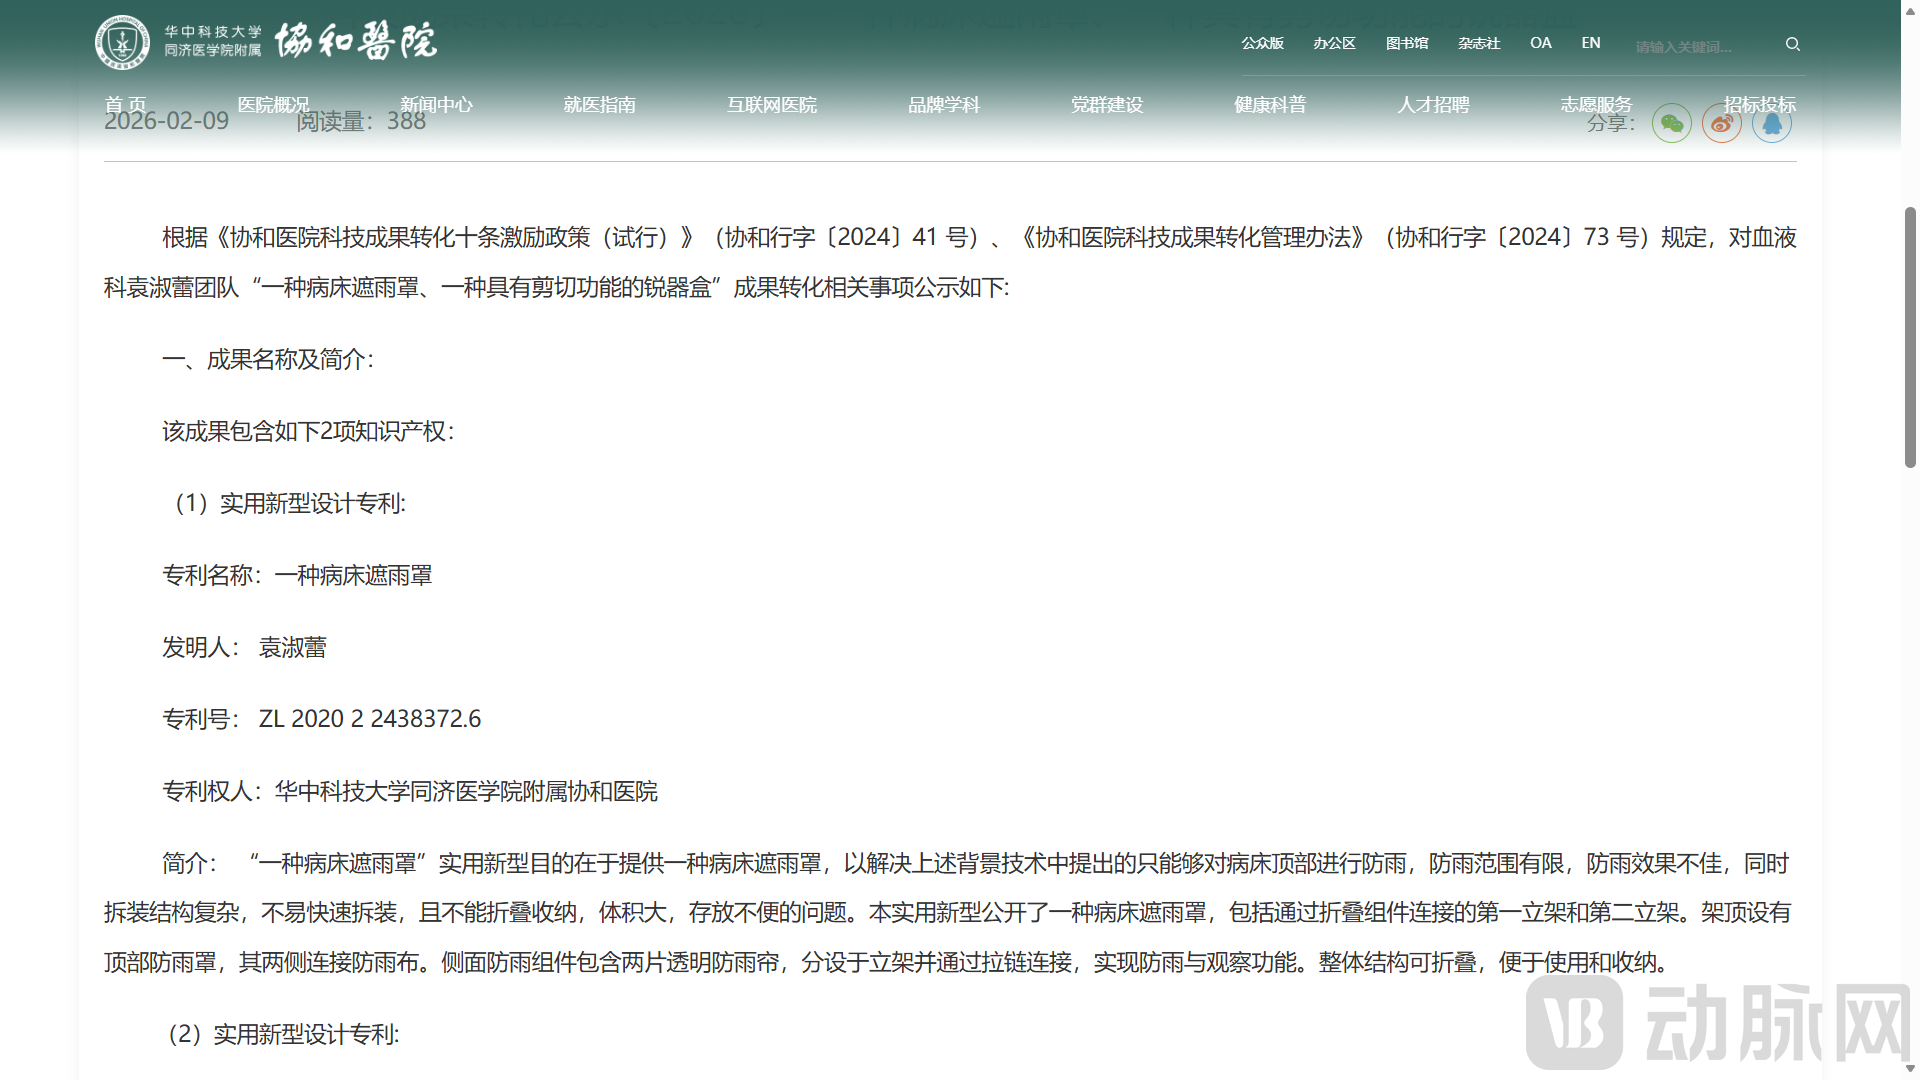Switch to the 首页 tab
Viewport: 1920px width, 1080px height.
pyautogui.click(x=127, y=104)
